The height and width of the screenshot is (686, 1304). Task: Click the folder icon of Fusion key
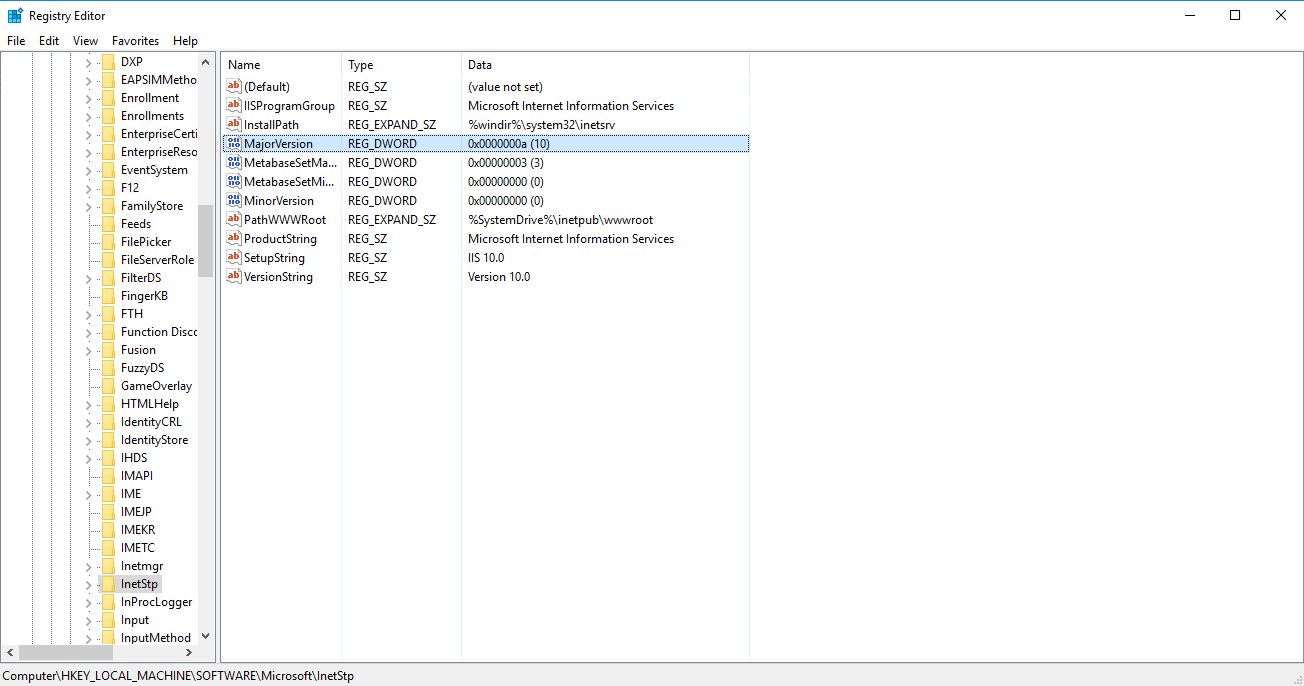pyautogui.click(x=108, y=350)
